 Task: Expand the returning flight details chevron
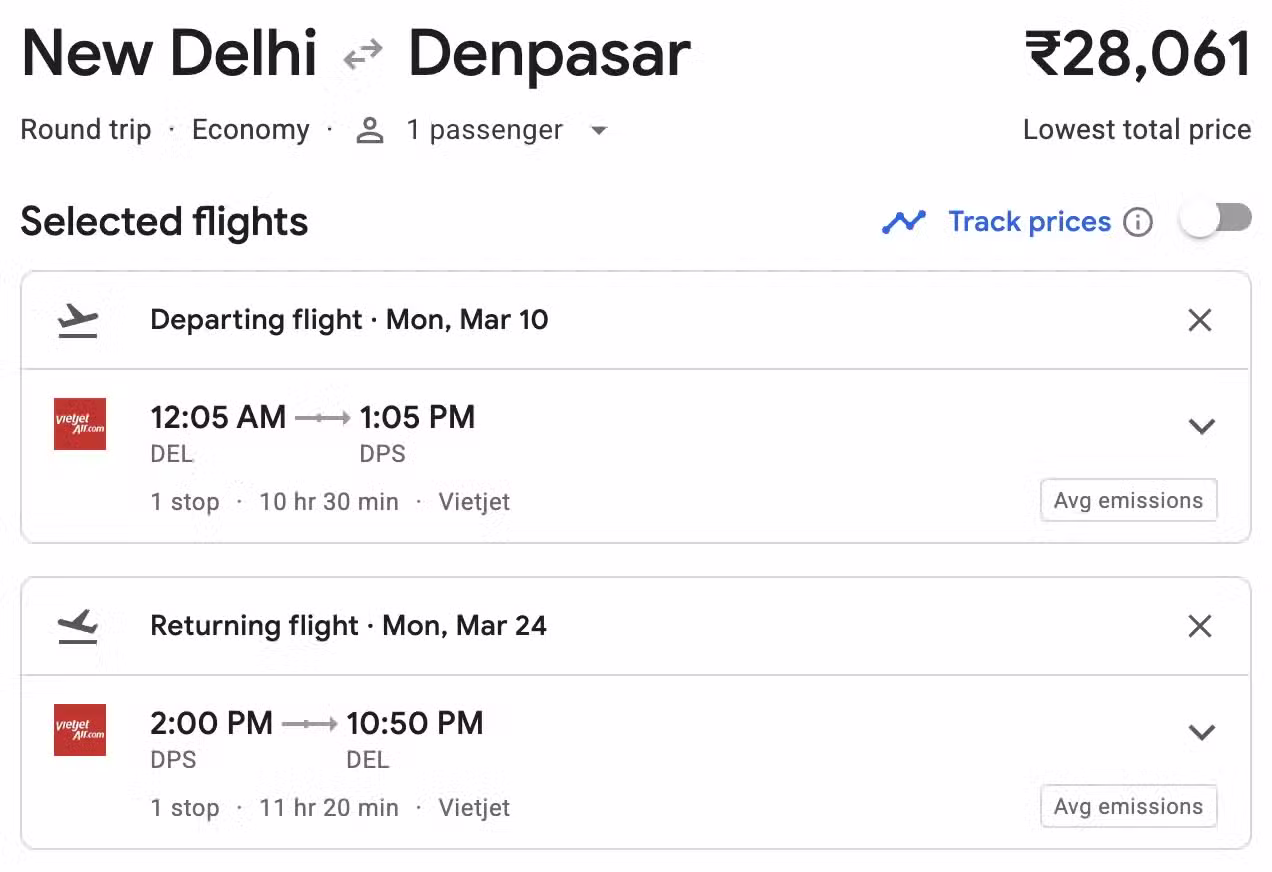coord(1201,732)
